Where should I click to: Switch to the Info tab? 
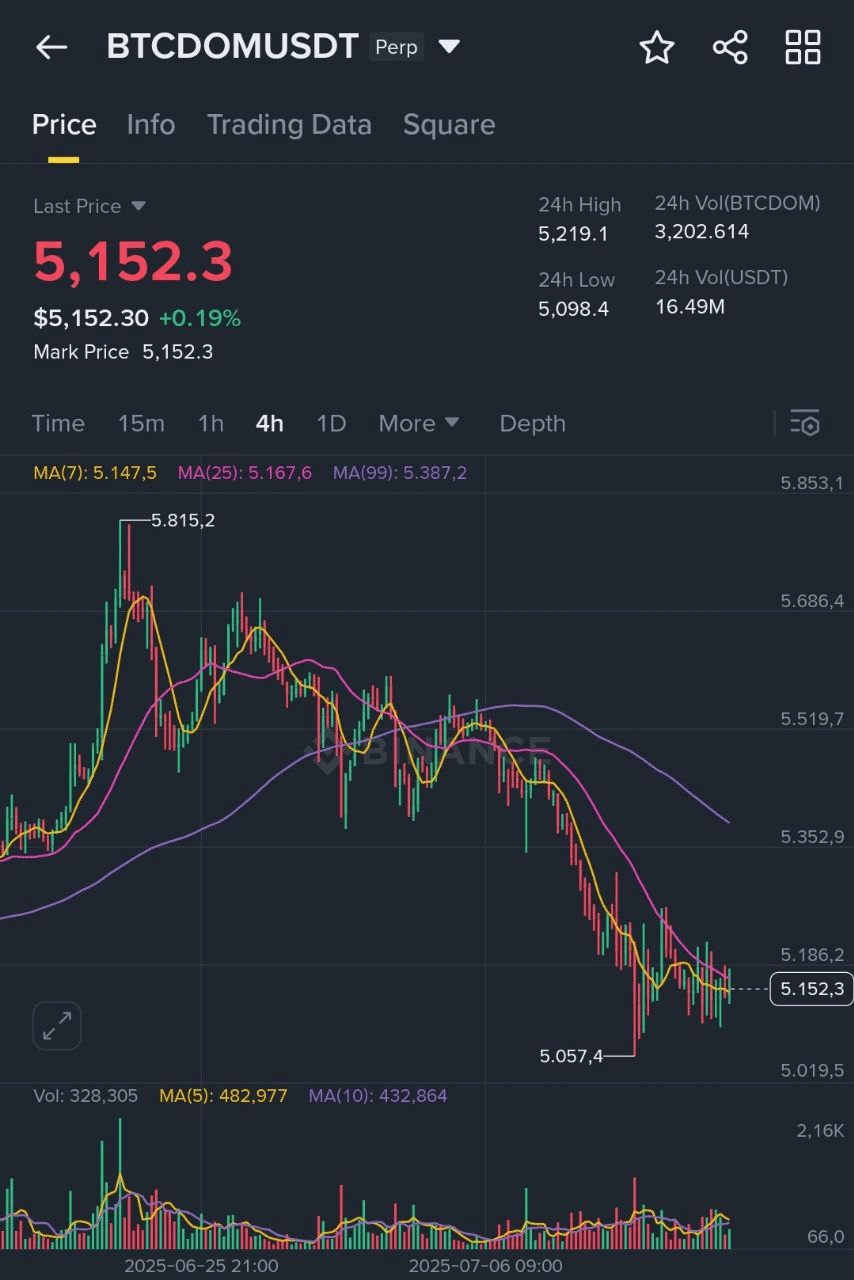(151, 125)
